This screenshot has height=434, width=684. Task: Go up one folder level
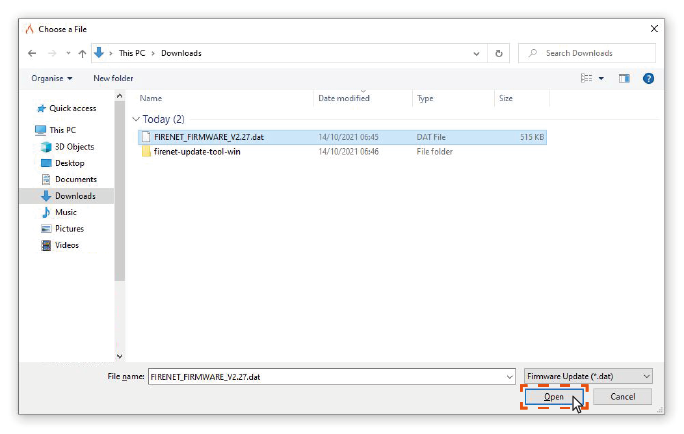pos(82,53)
